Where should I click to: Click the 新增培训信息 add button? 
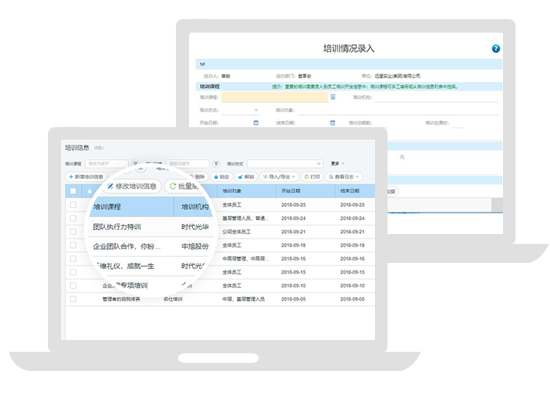[86, 177]
